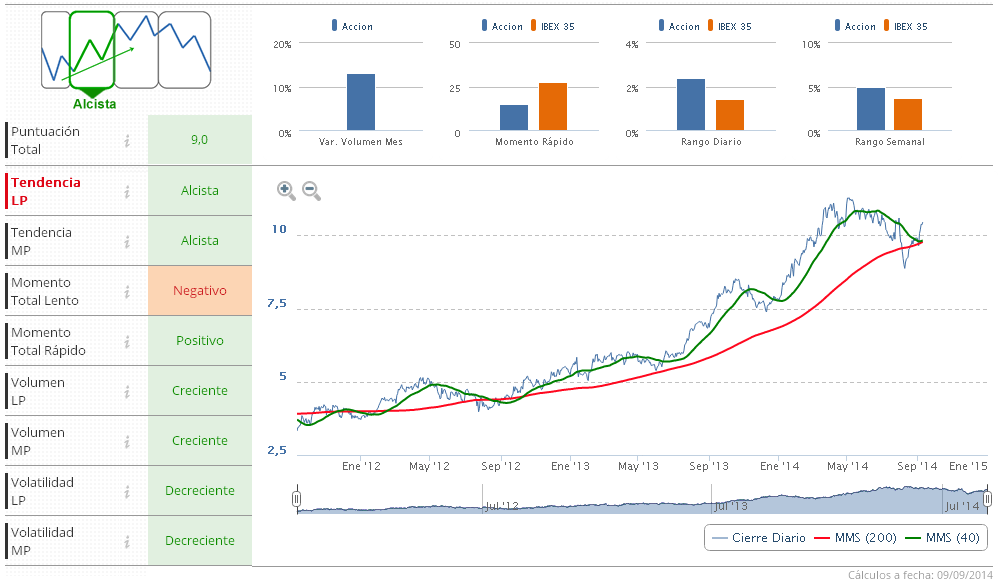Open info icon for Tendencia LP

pos(127,191)
